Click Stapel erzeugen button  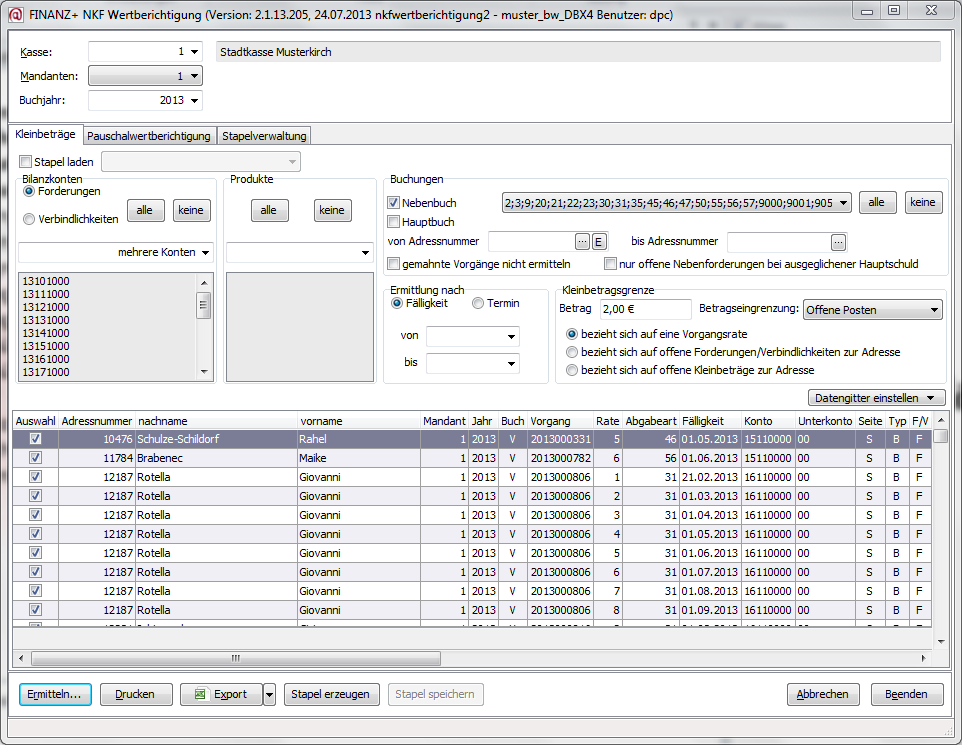(331, 694)
